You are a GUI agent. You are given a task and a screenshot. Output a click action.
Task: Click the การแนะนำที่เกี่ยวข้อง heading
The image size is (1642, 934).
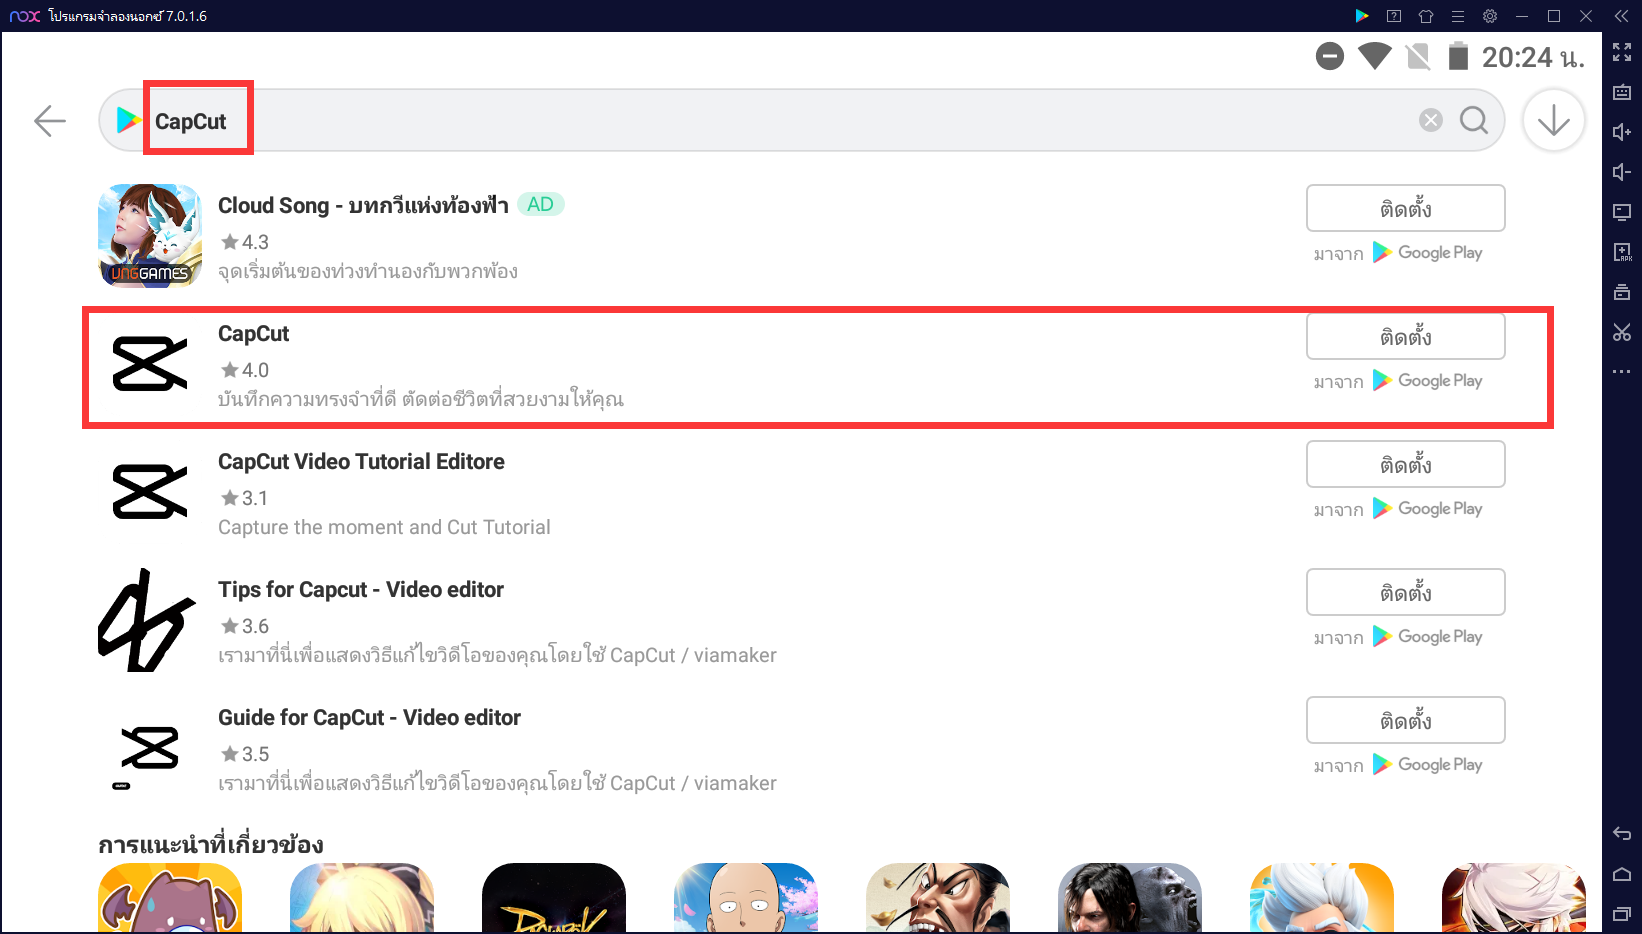point(211,845)
